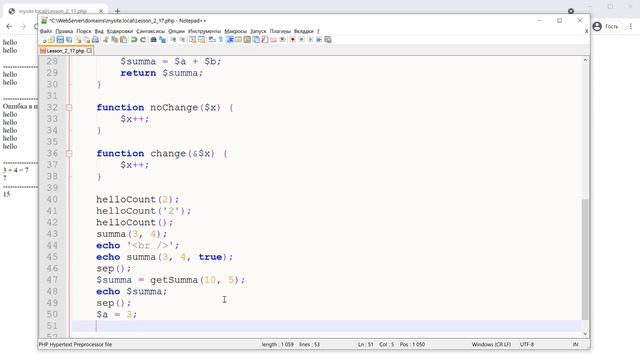Open the Кодировки menu
Image resolution: width=640 pixels, height=360 pixels.
pyautogui.click(x=120, y=31)
